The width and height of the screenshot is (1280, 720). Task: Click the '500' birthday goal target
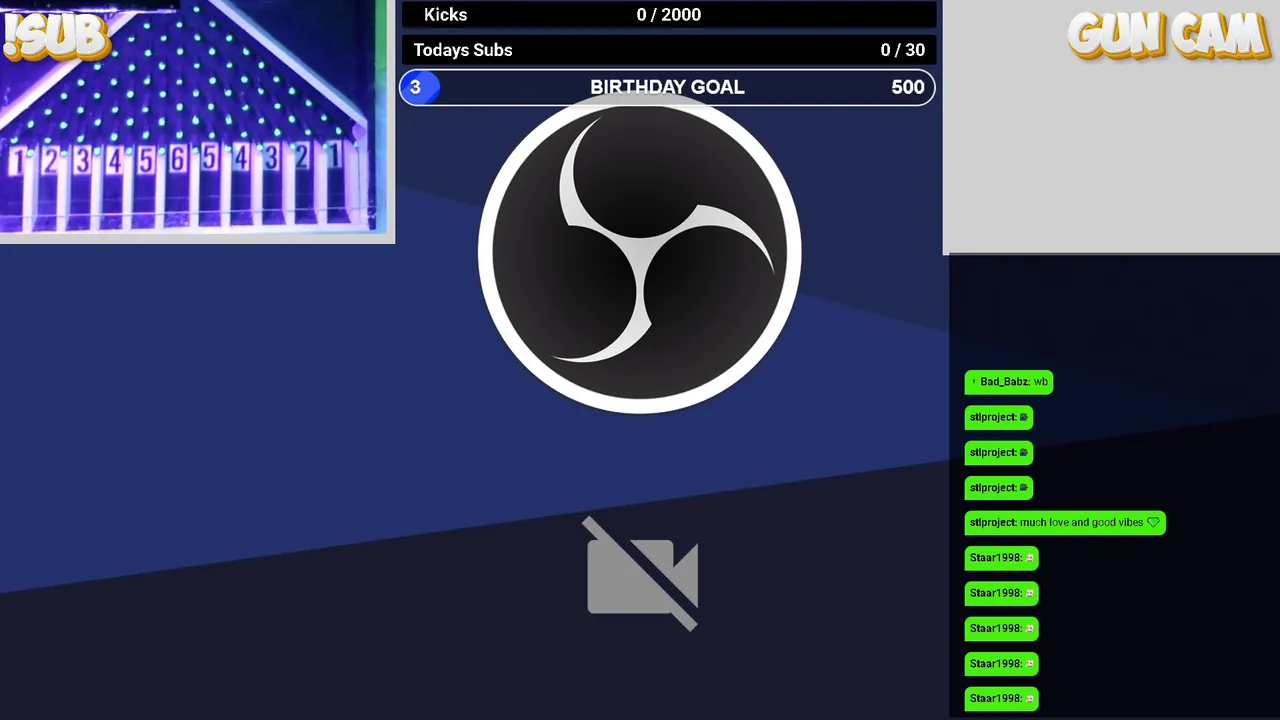click(x=907, y=88)
